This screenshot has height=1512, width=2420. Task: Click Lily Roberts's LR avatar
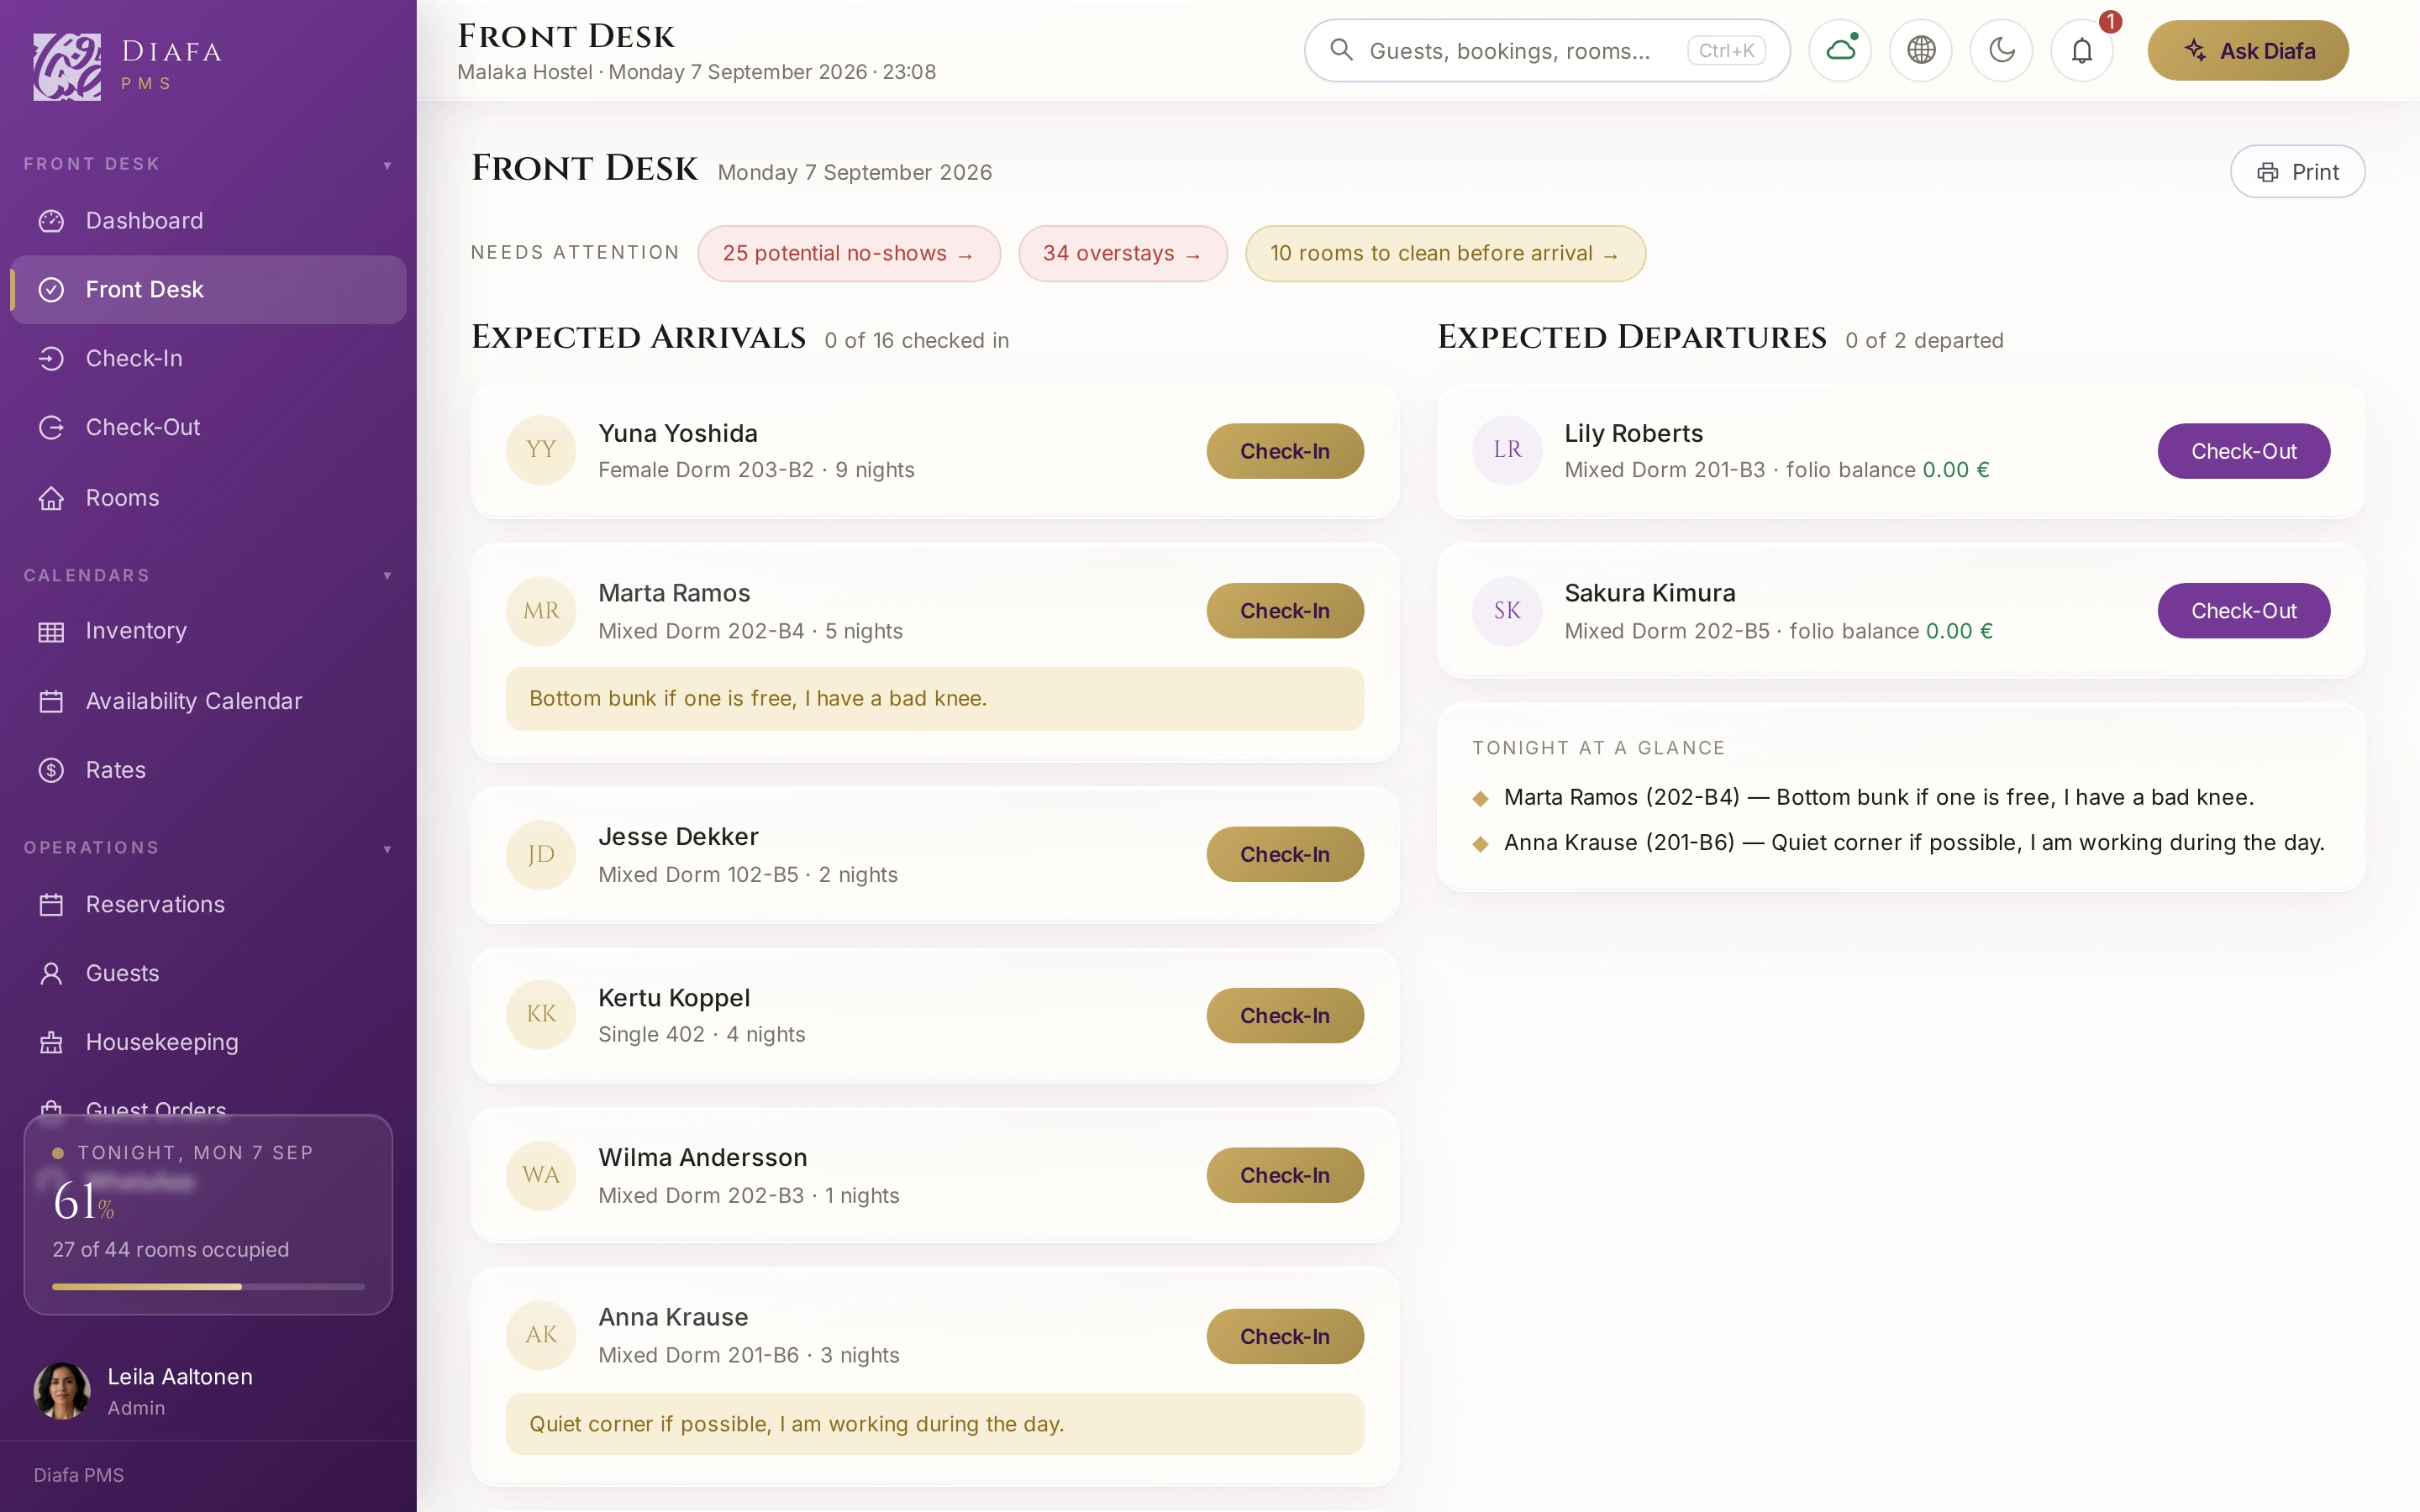pyautogui.click(x=1507, y=450)
